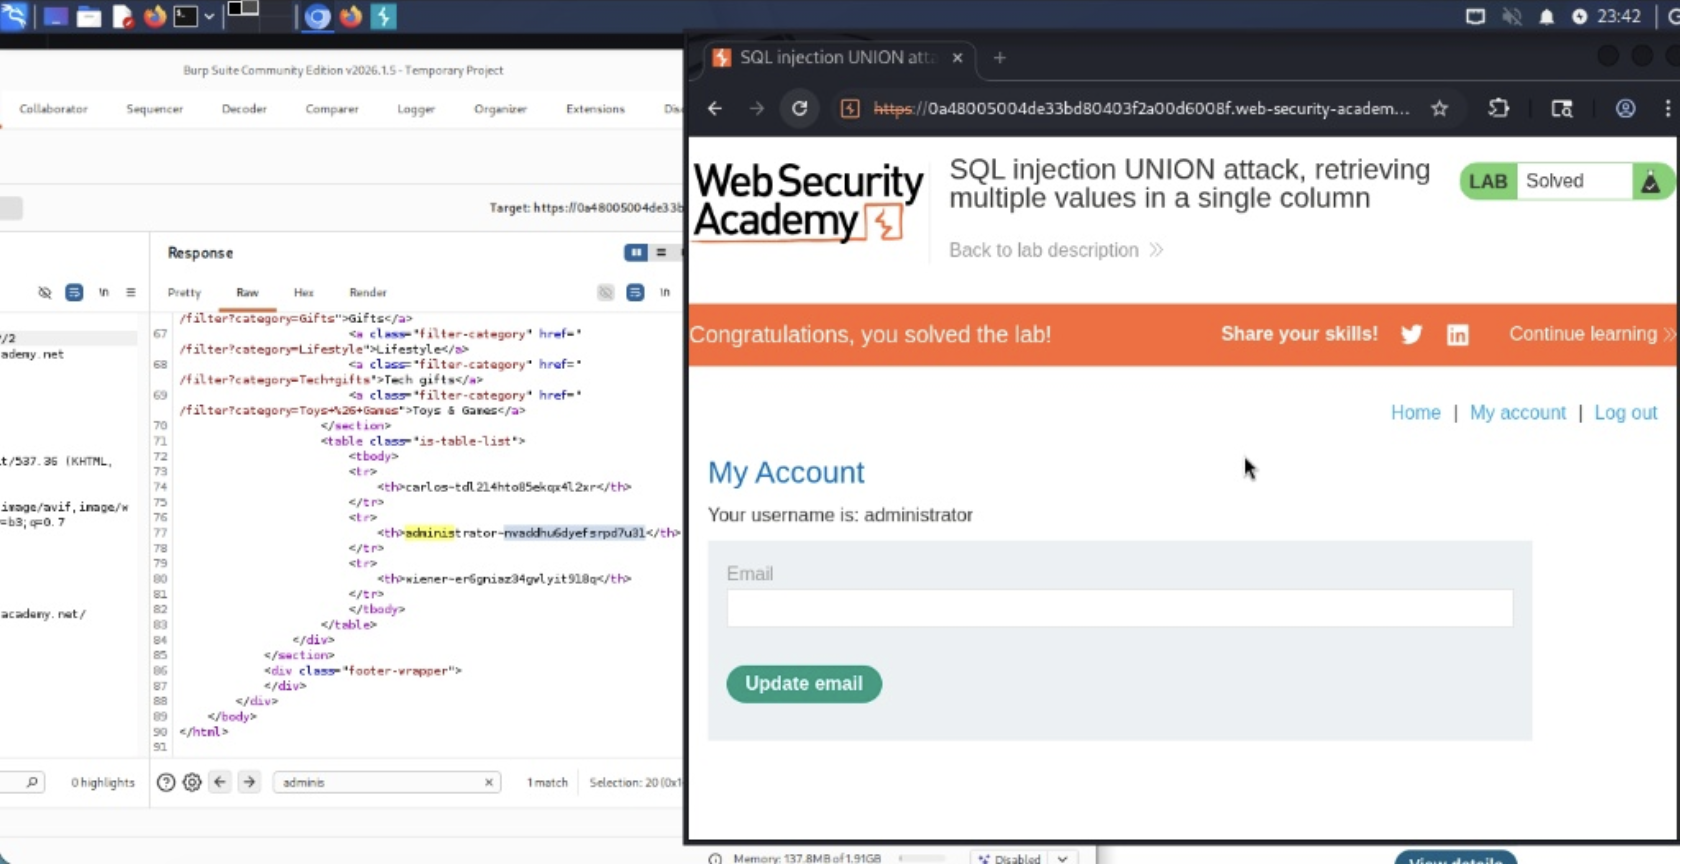The image size is (1682, 864).
Task: Share on Twitter icon in banner
Action: [x=1411, y=335]
